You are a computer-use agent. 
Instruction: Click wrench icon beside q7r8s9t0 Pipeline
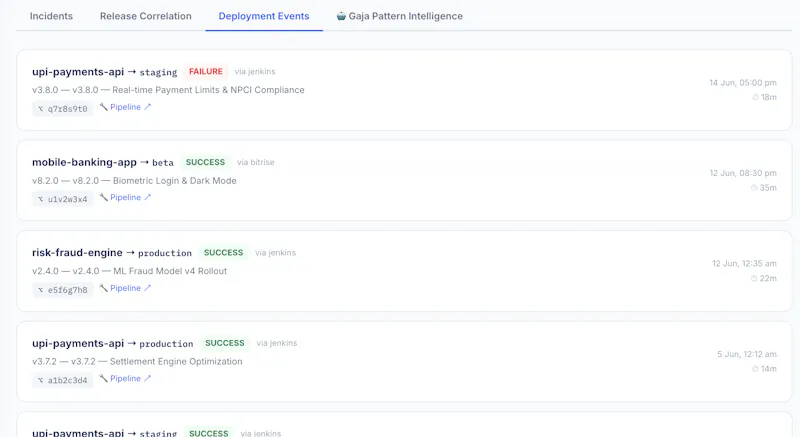click(x=104, y=107)
